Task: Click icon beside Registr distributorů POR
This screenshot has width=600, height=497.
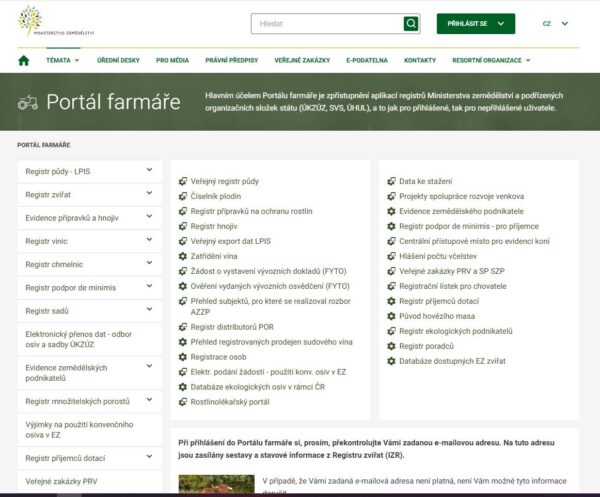Action: coord(183,327)
